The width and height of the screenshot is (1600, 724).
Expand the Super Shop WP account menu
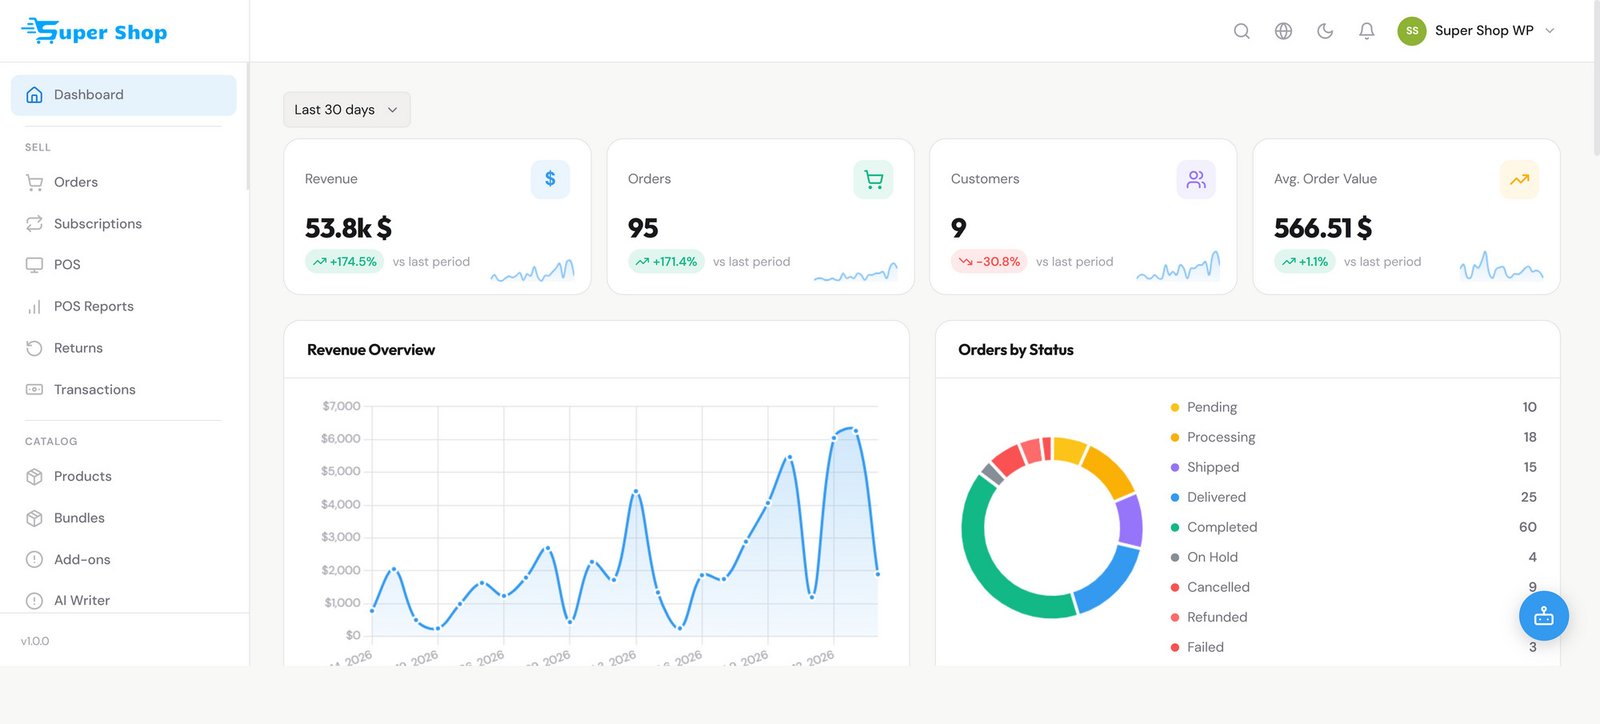point(1477,31)
